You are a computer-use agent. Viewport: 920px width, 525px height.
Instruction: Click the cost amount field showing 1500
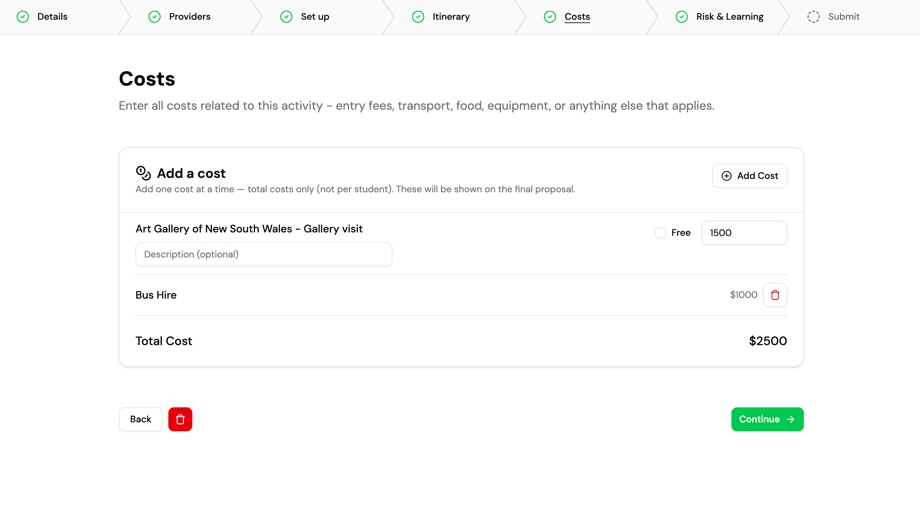(744, 233)
